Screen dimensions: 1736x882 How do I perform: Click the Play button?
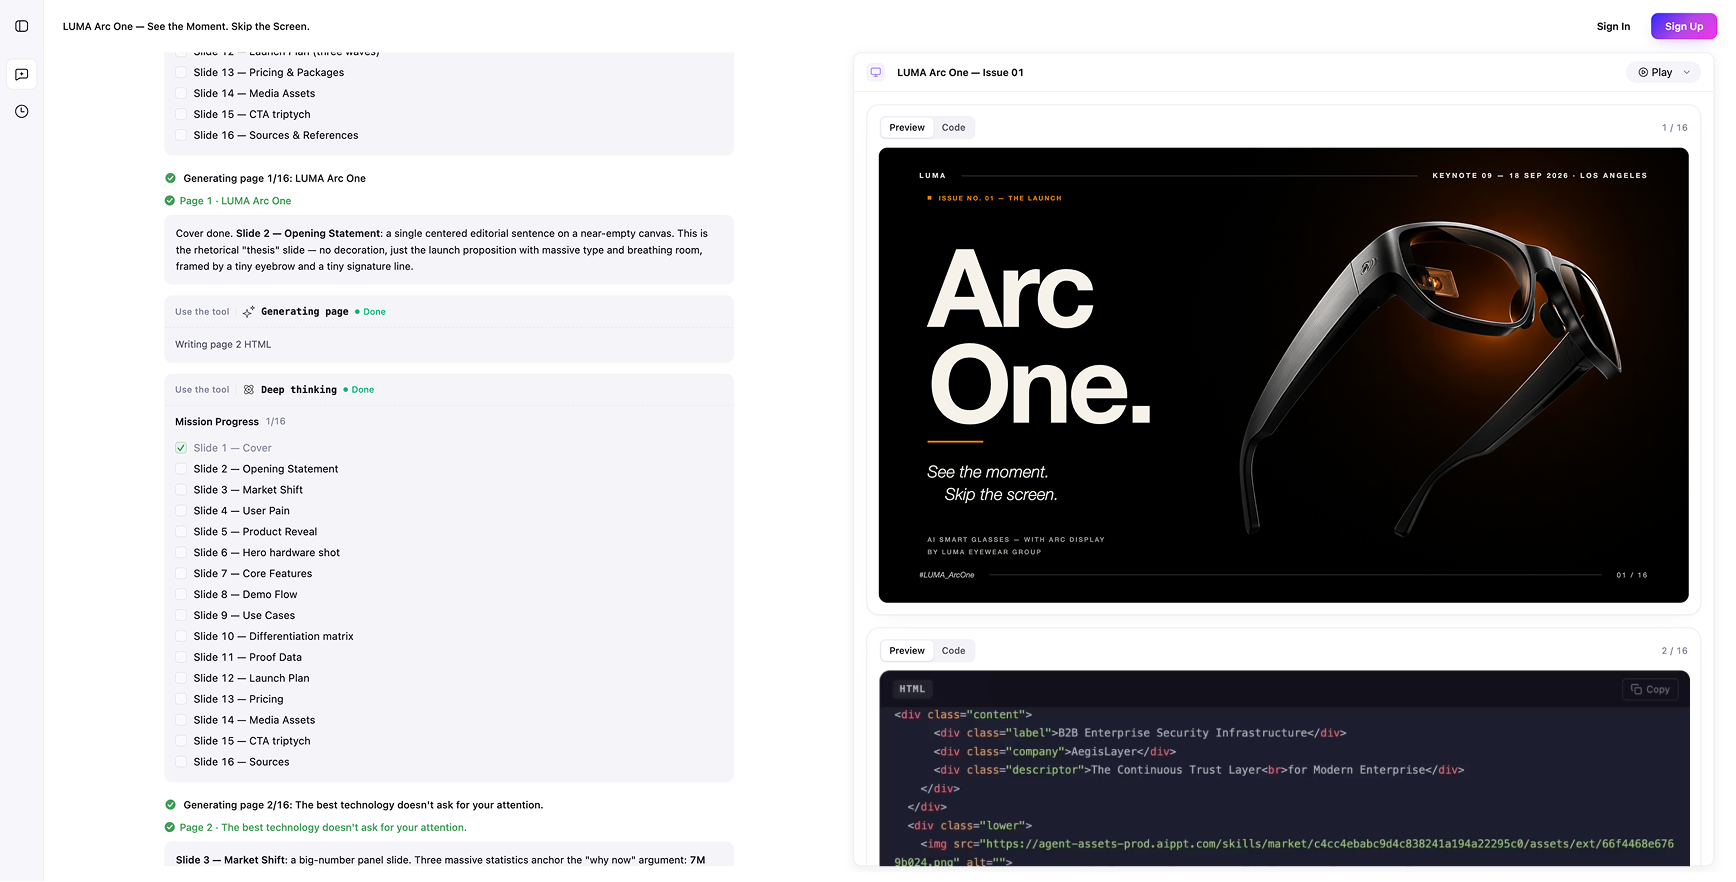(1655, 72)
